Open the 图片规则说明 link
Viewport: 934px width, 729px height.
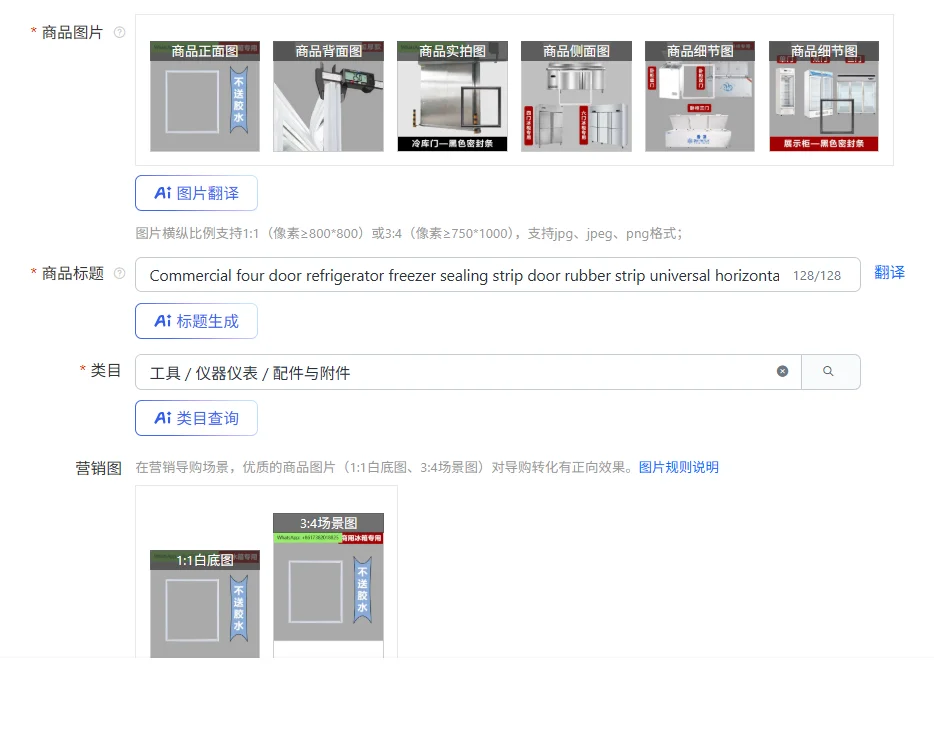[x=678, y=467]
